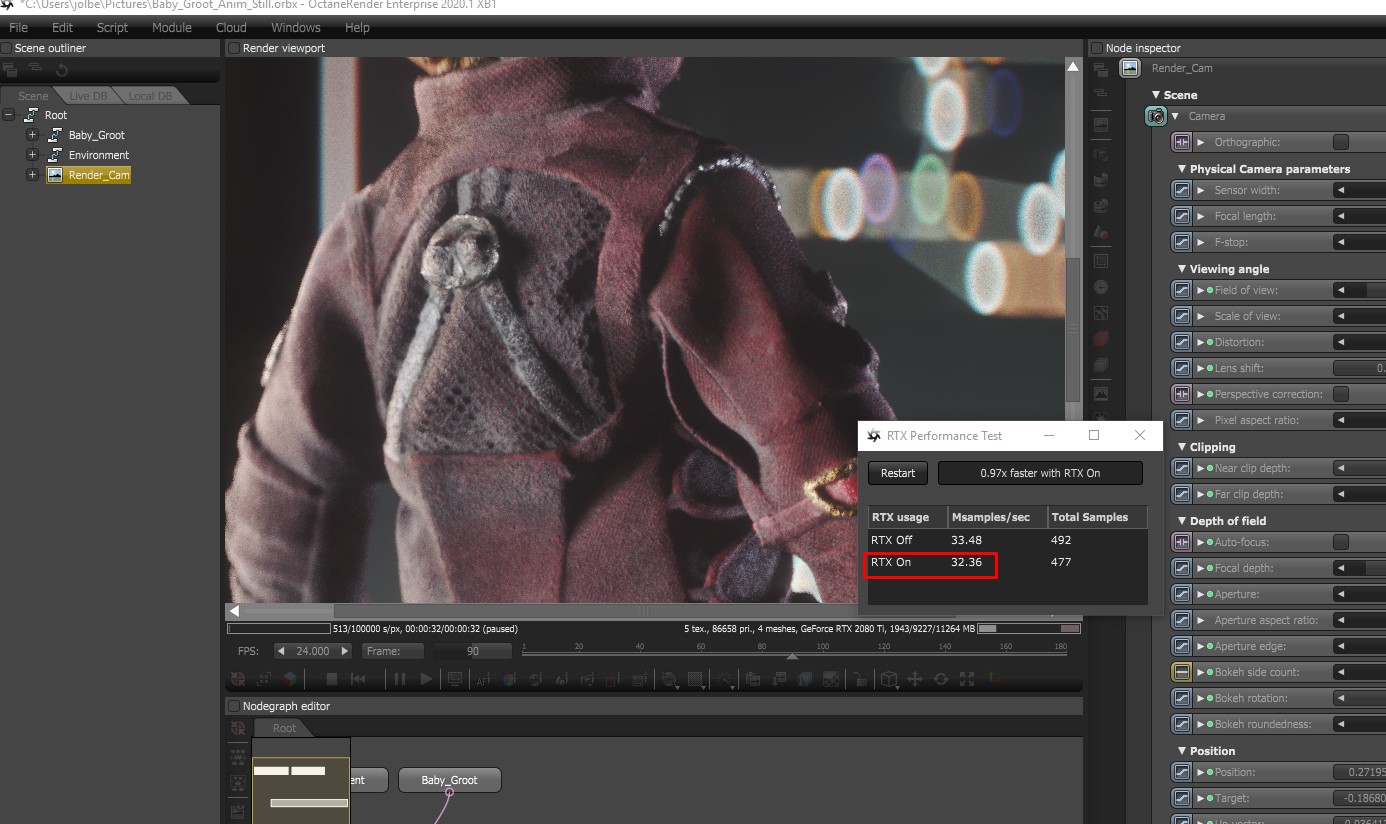Viewport: 1386px width, 824px height.
Task: Click the stop render button in viewport toolbar
Action: 332,679
